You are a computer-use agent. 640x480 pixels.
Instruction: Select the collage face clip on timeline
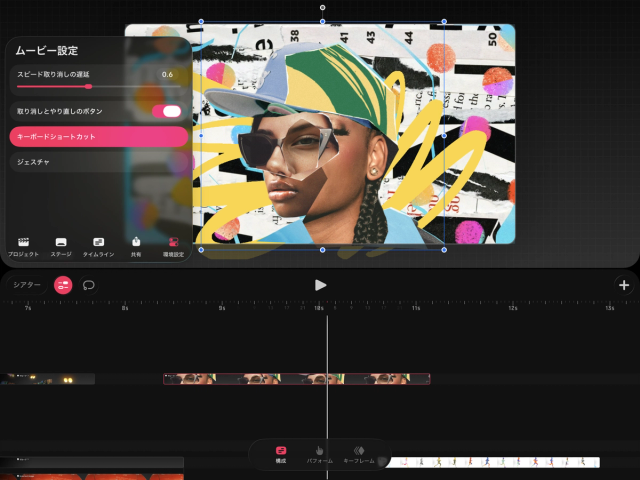(x=297, y=379)
